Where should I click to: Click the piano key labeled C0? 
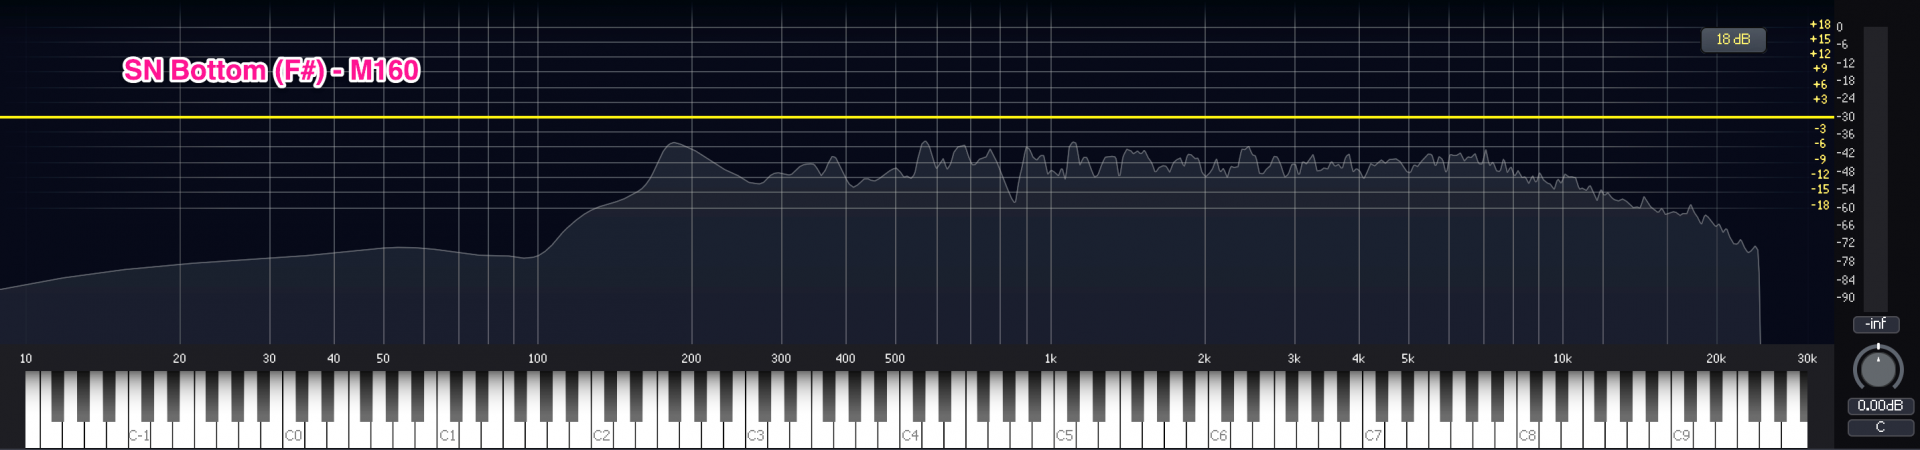[293, 410]
